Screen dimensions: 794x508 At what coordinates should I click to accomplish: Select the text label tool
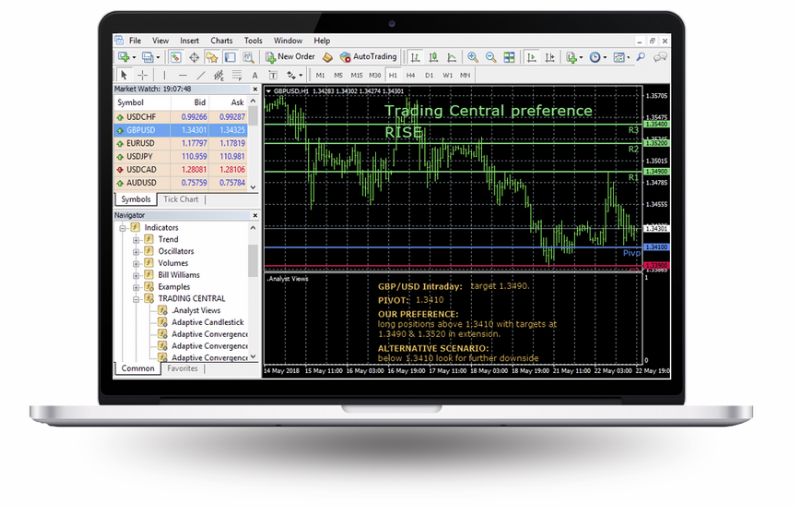pyautogui.click(x=255, y=75)
